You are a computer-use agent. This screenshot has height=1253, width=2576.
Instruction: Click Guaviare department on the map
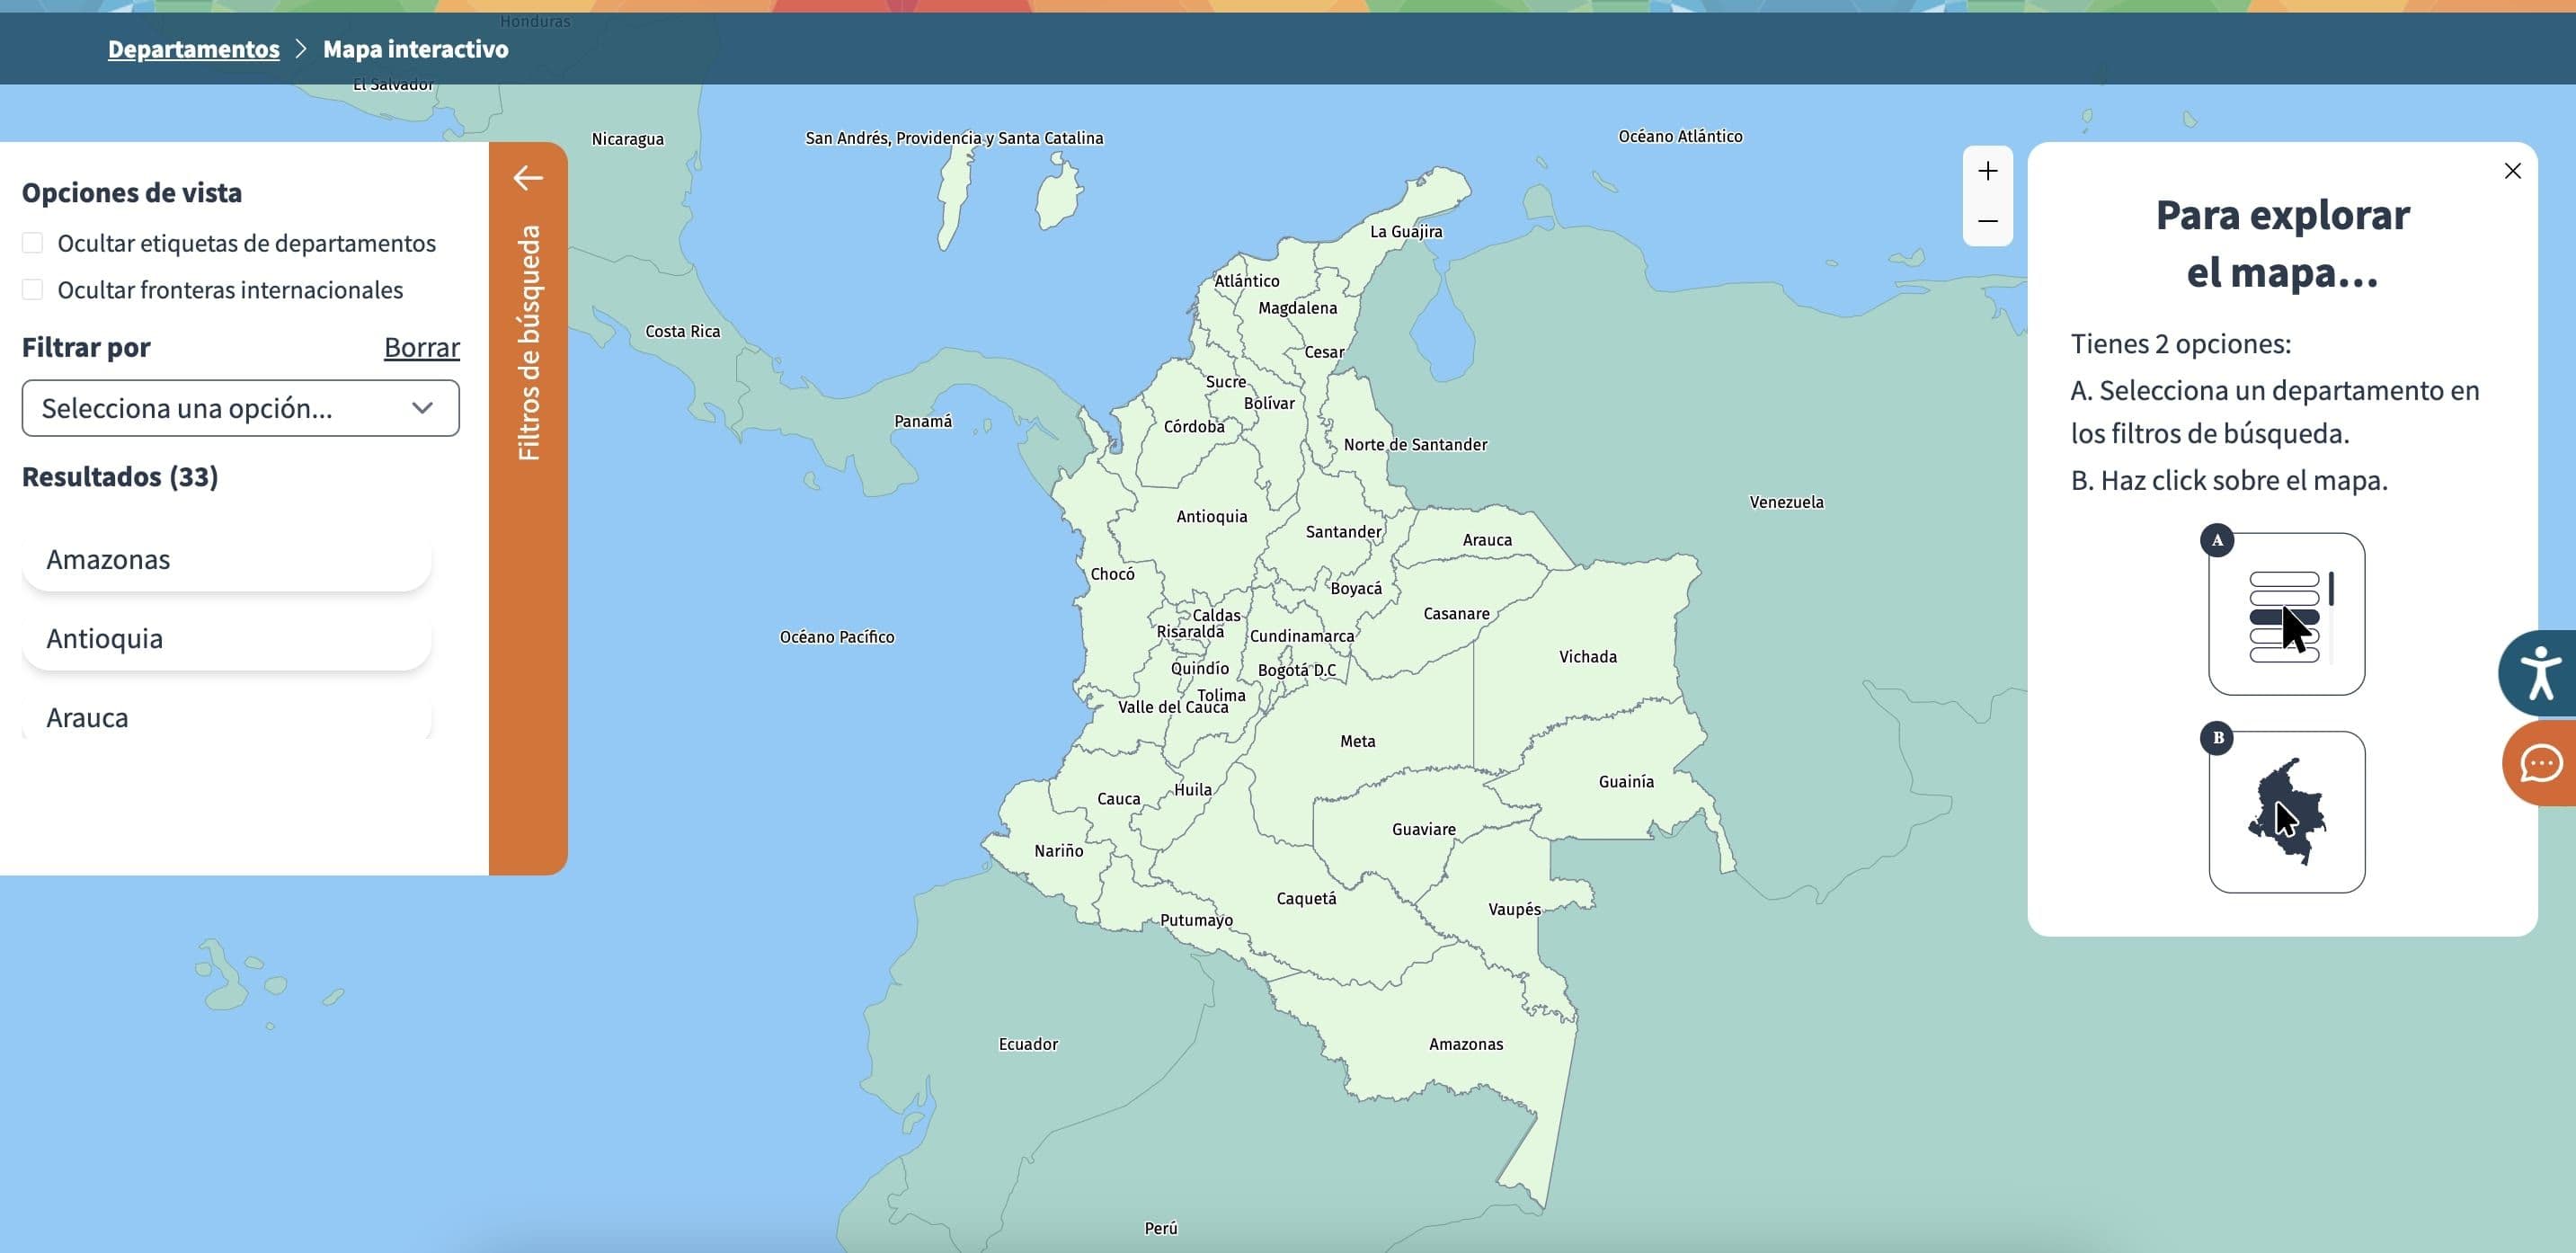(1423, 829)
